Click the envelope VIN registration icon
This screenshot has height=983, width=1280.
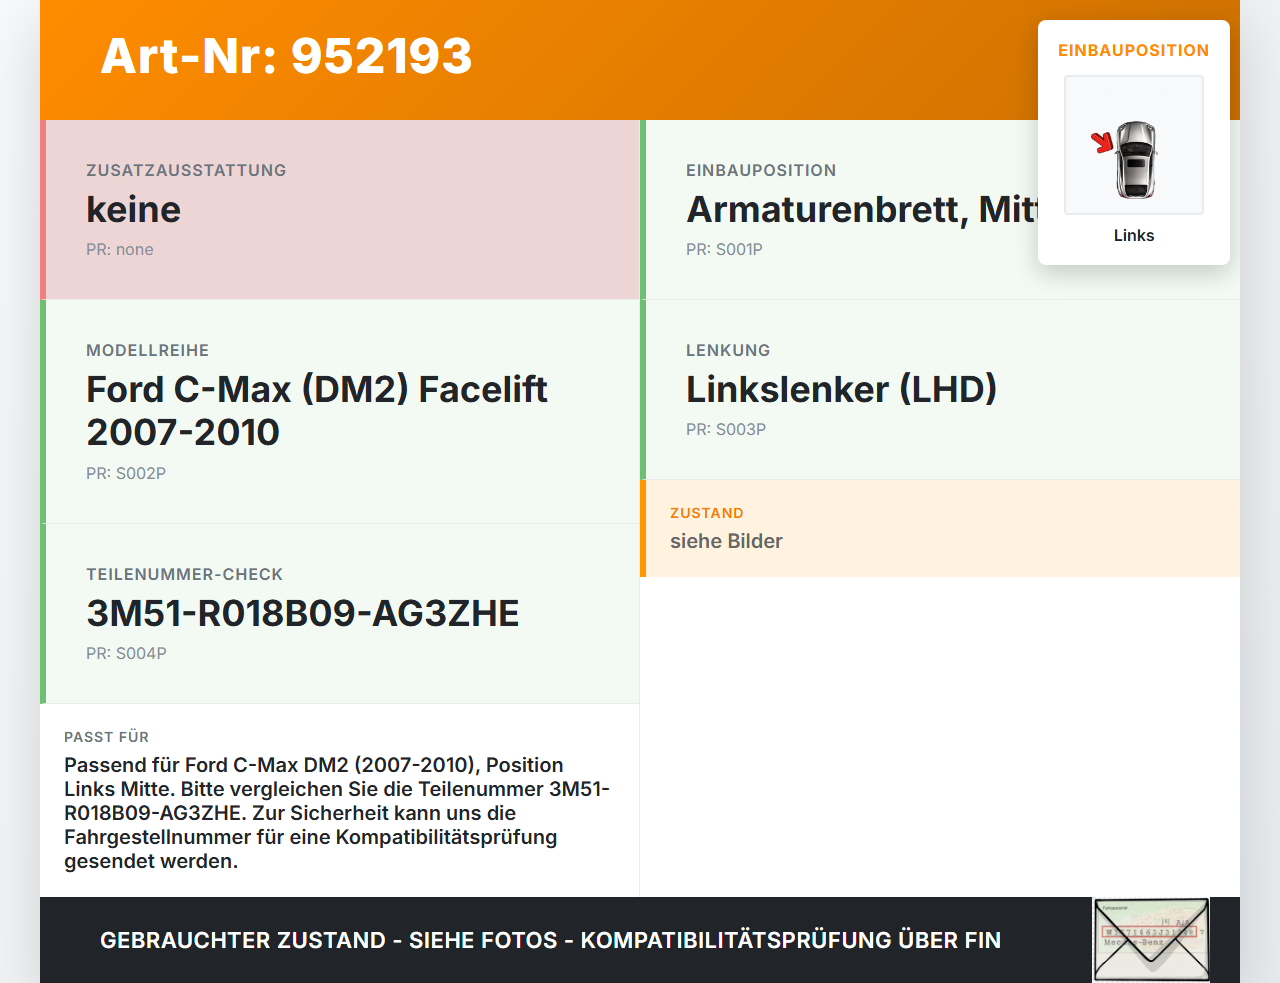[1151, 940]
